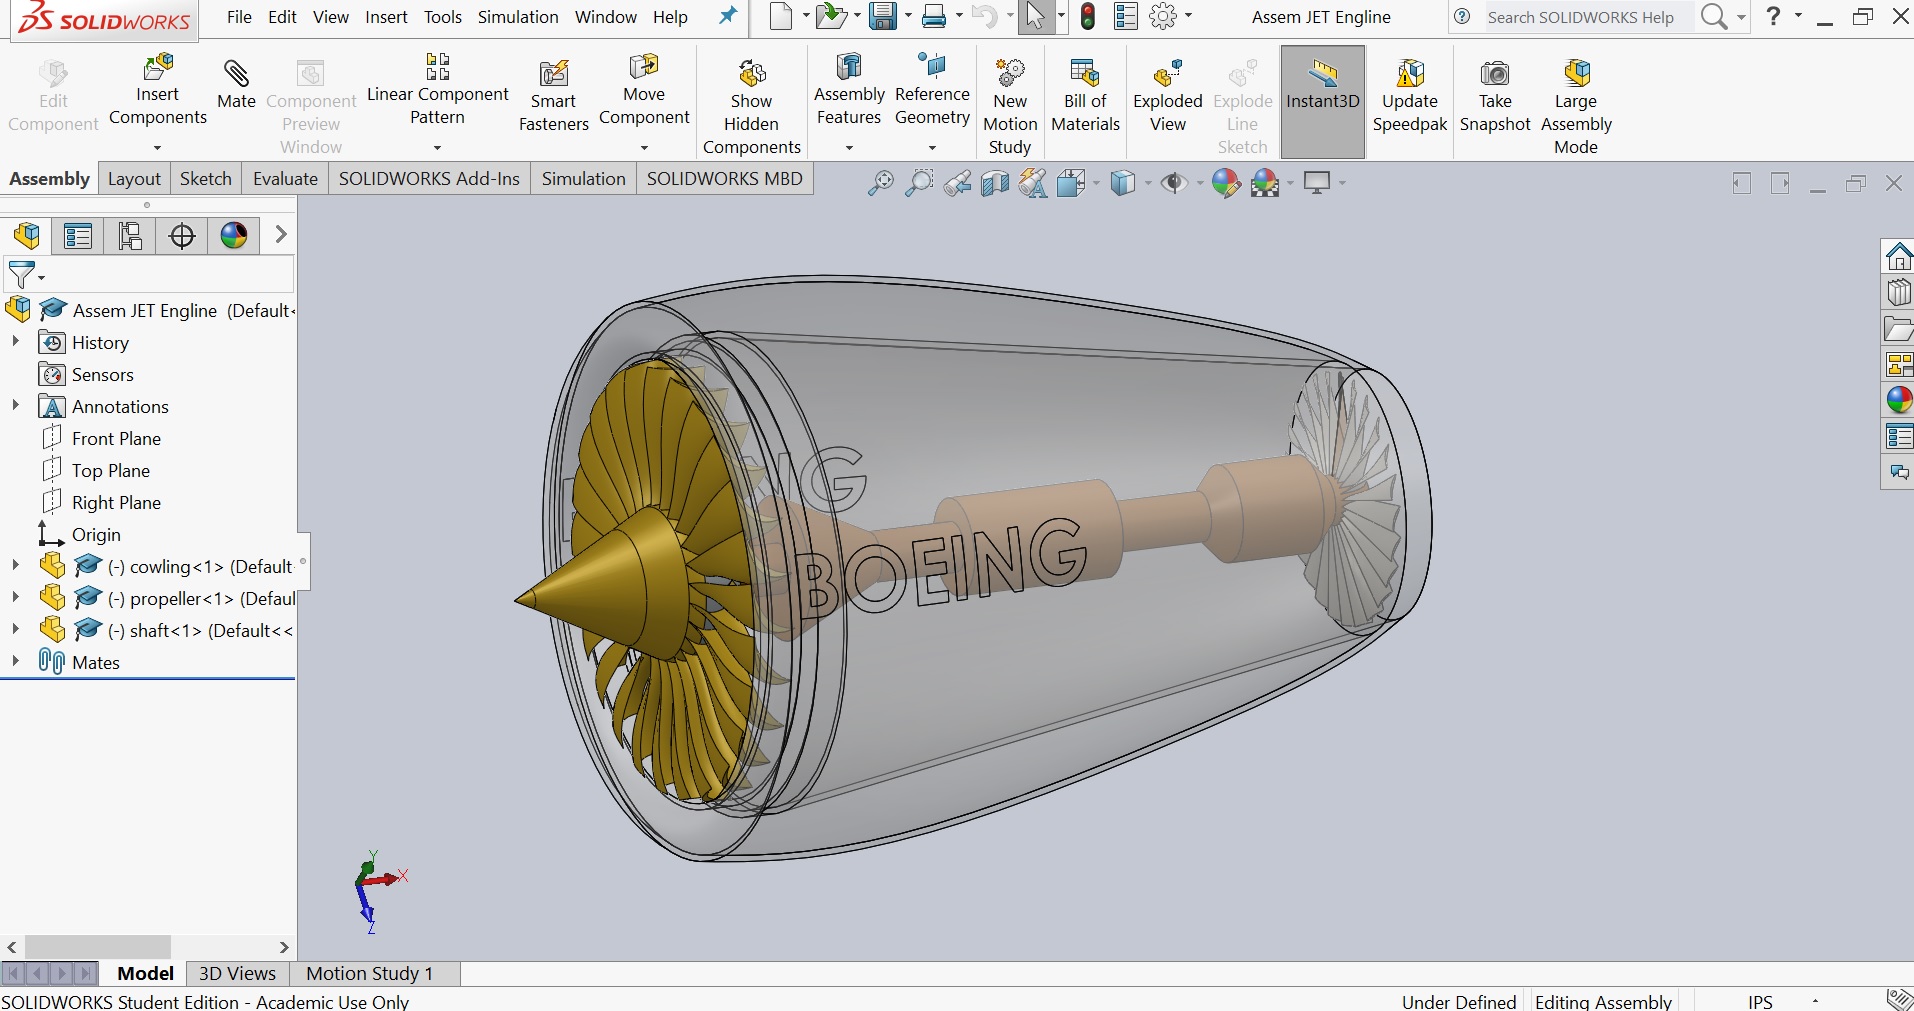Open the DisplayManager color ball tab
1914x1011 pixels.
[234, 236]
